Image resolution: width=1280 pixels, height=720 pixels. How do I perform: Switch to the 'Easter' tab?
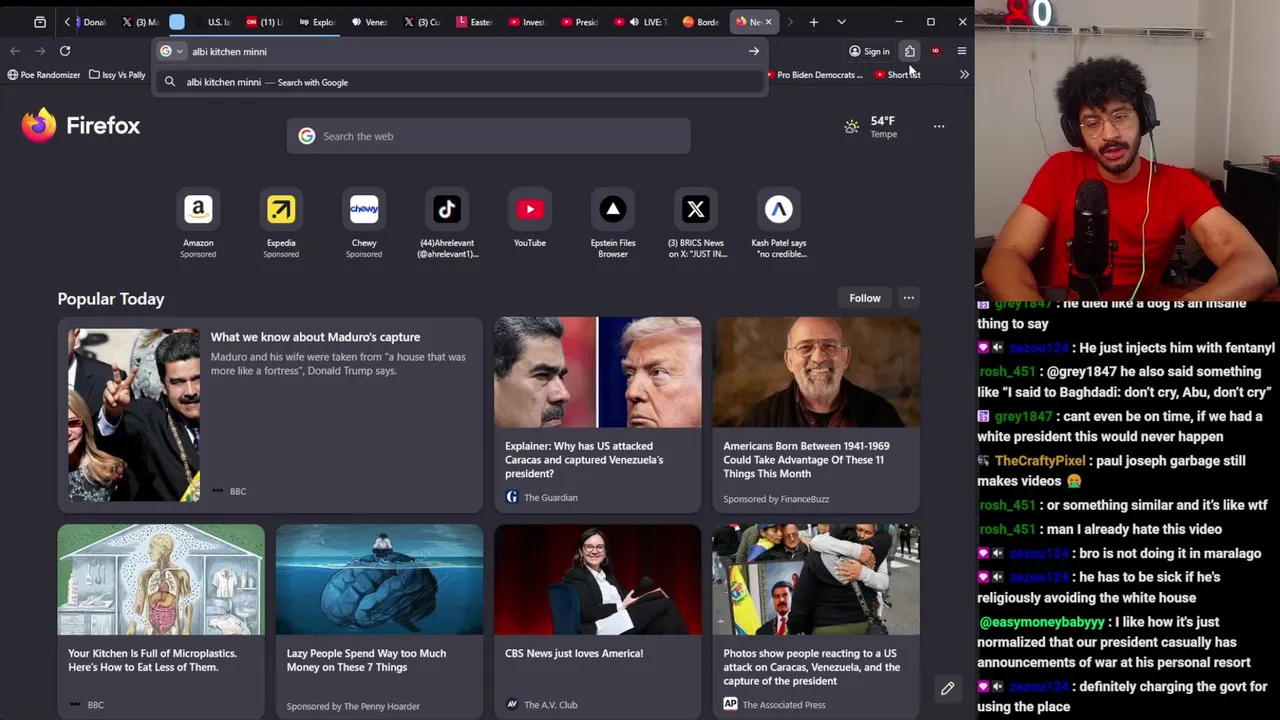(x=474, y=21)
